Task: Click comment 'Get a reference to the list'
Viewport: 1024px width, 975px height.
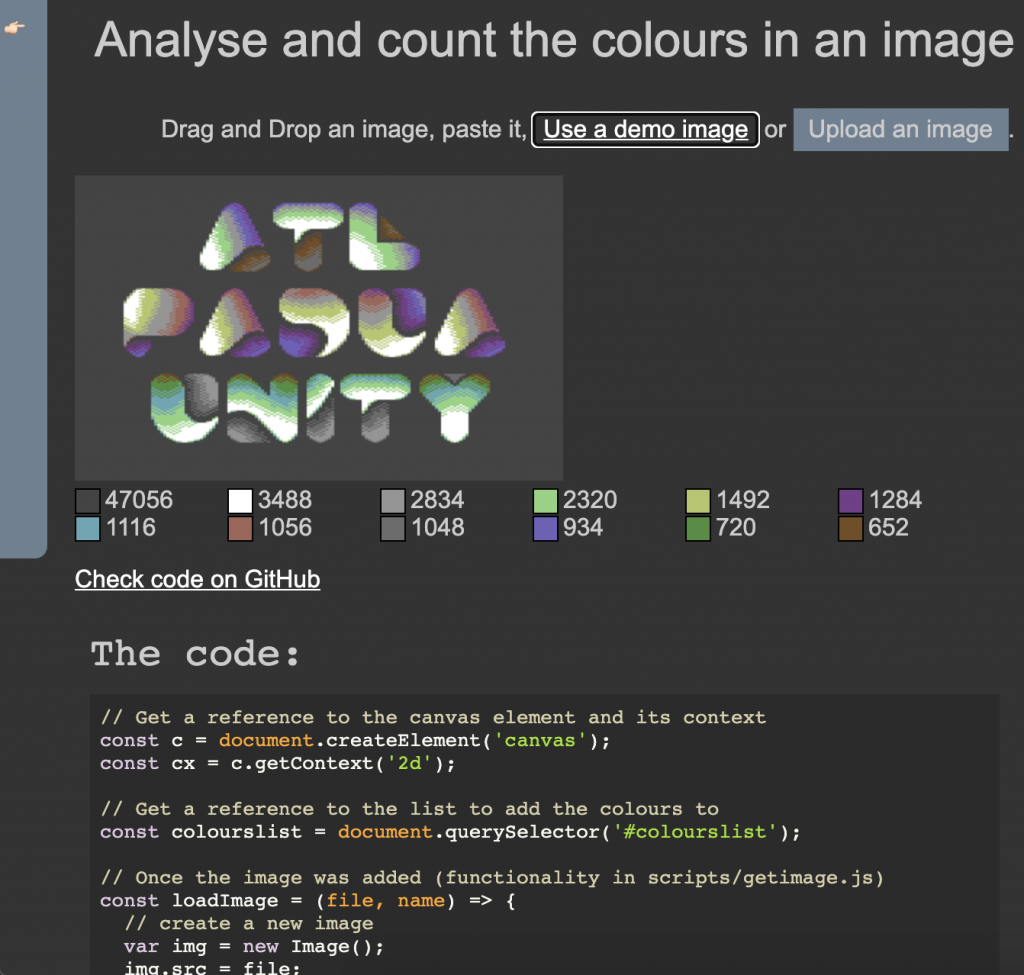Action: pos(409,809)
